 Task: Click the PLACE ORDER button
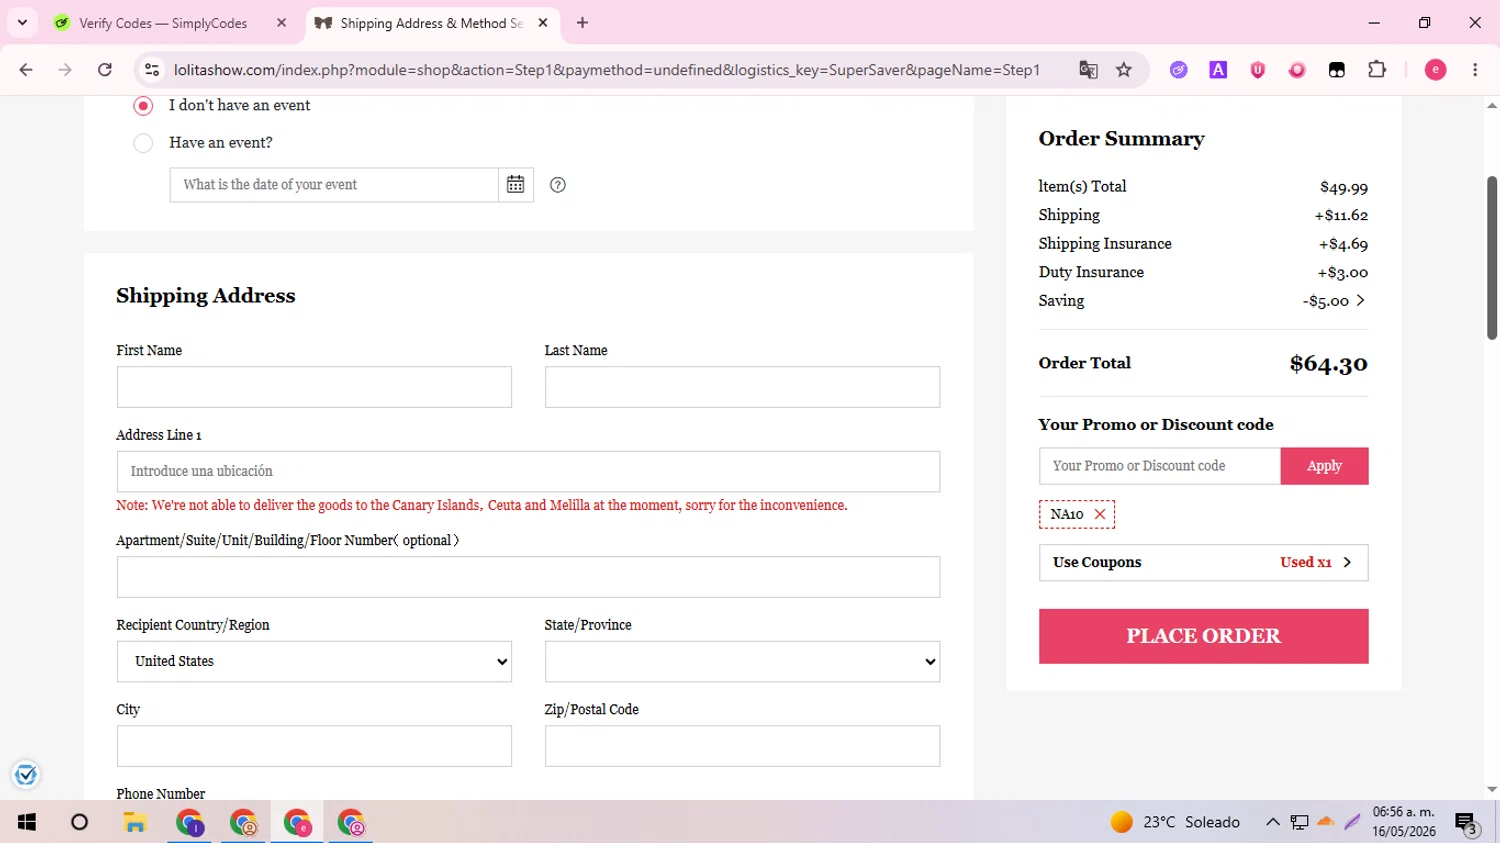coord(1203,636)
